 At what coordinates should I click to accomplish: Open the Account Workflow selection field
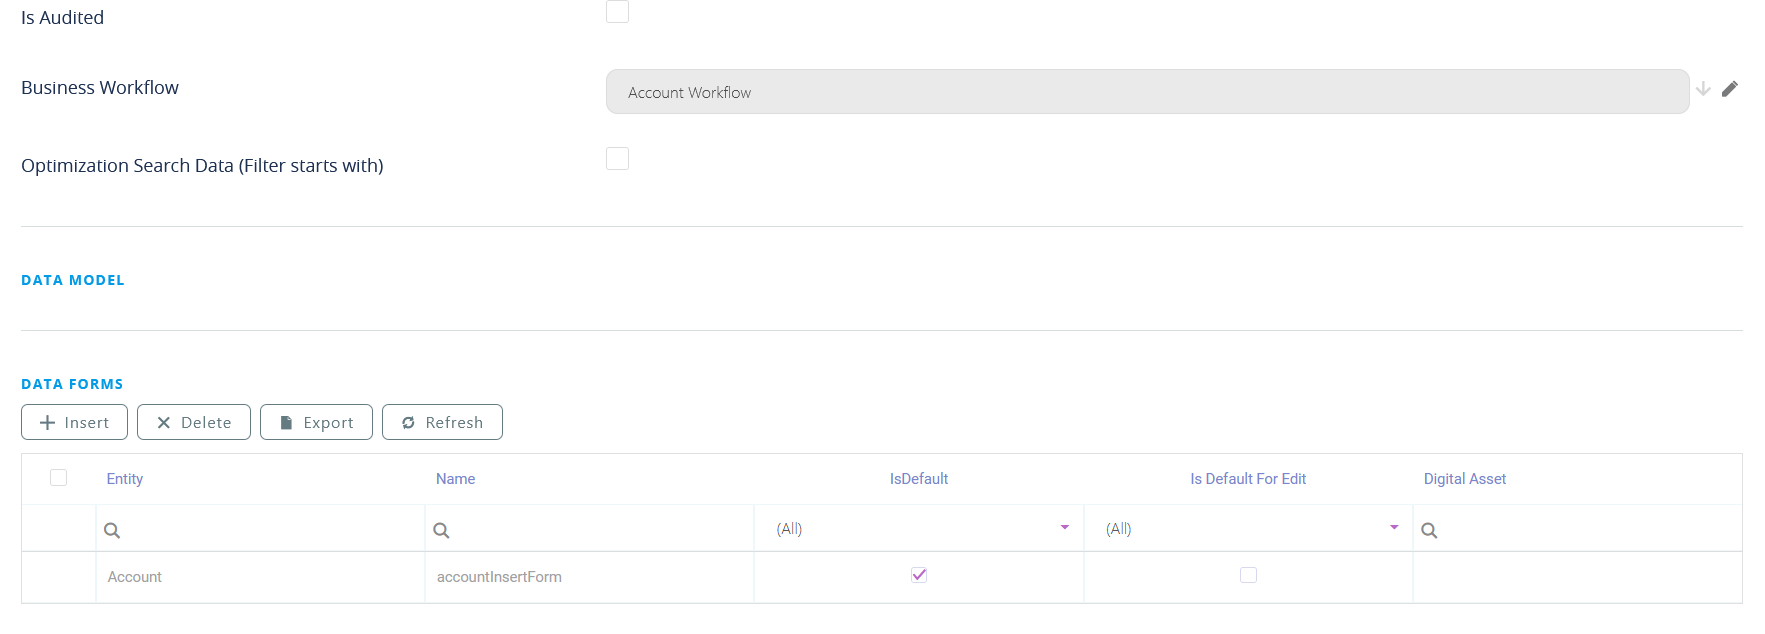click(x=1146, y=92)
